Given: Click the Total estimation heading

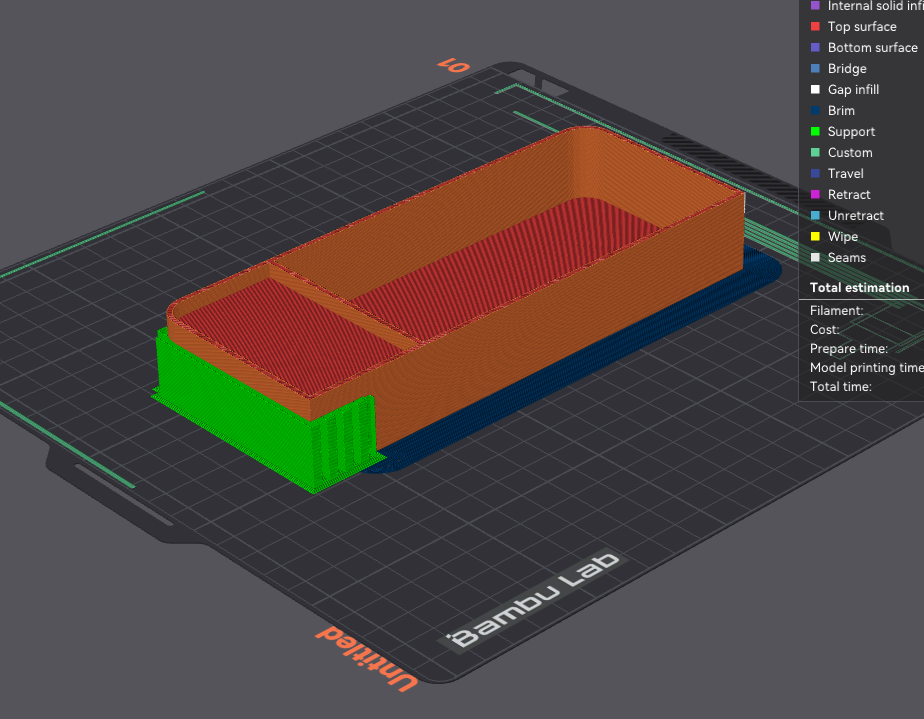Looking at the screenshot, I should tap(859, 288).
